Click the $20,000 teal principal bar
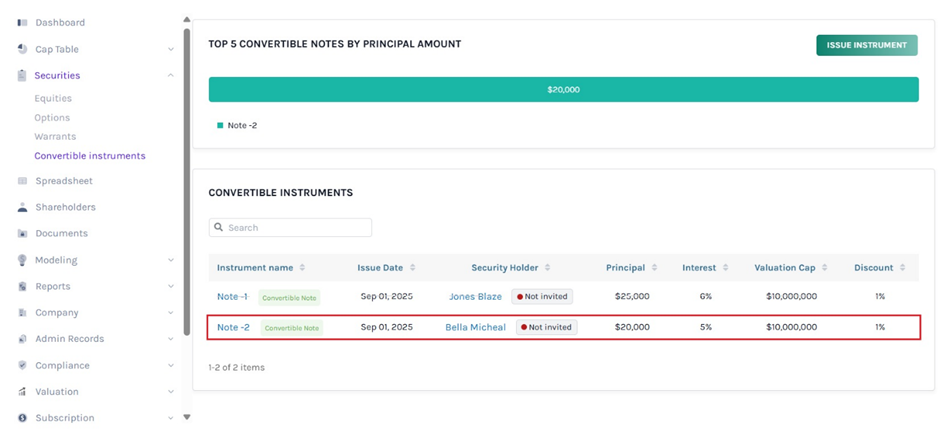This screenshot has height=429, width=940. (563, 90)
